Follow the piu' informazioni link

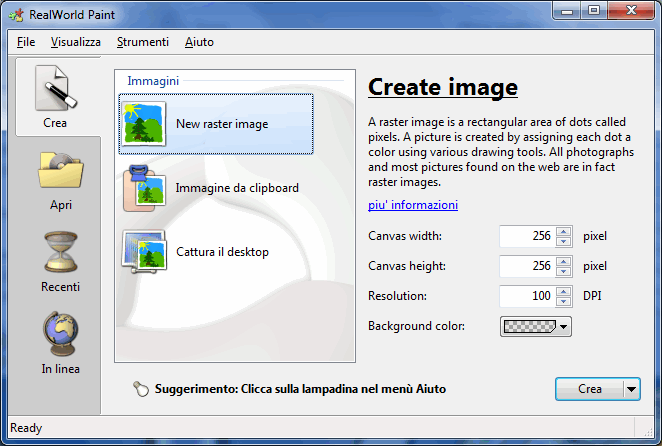(x=413, y=205)
